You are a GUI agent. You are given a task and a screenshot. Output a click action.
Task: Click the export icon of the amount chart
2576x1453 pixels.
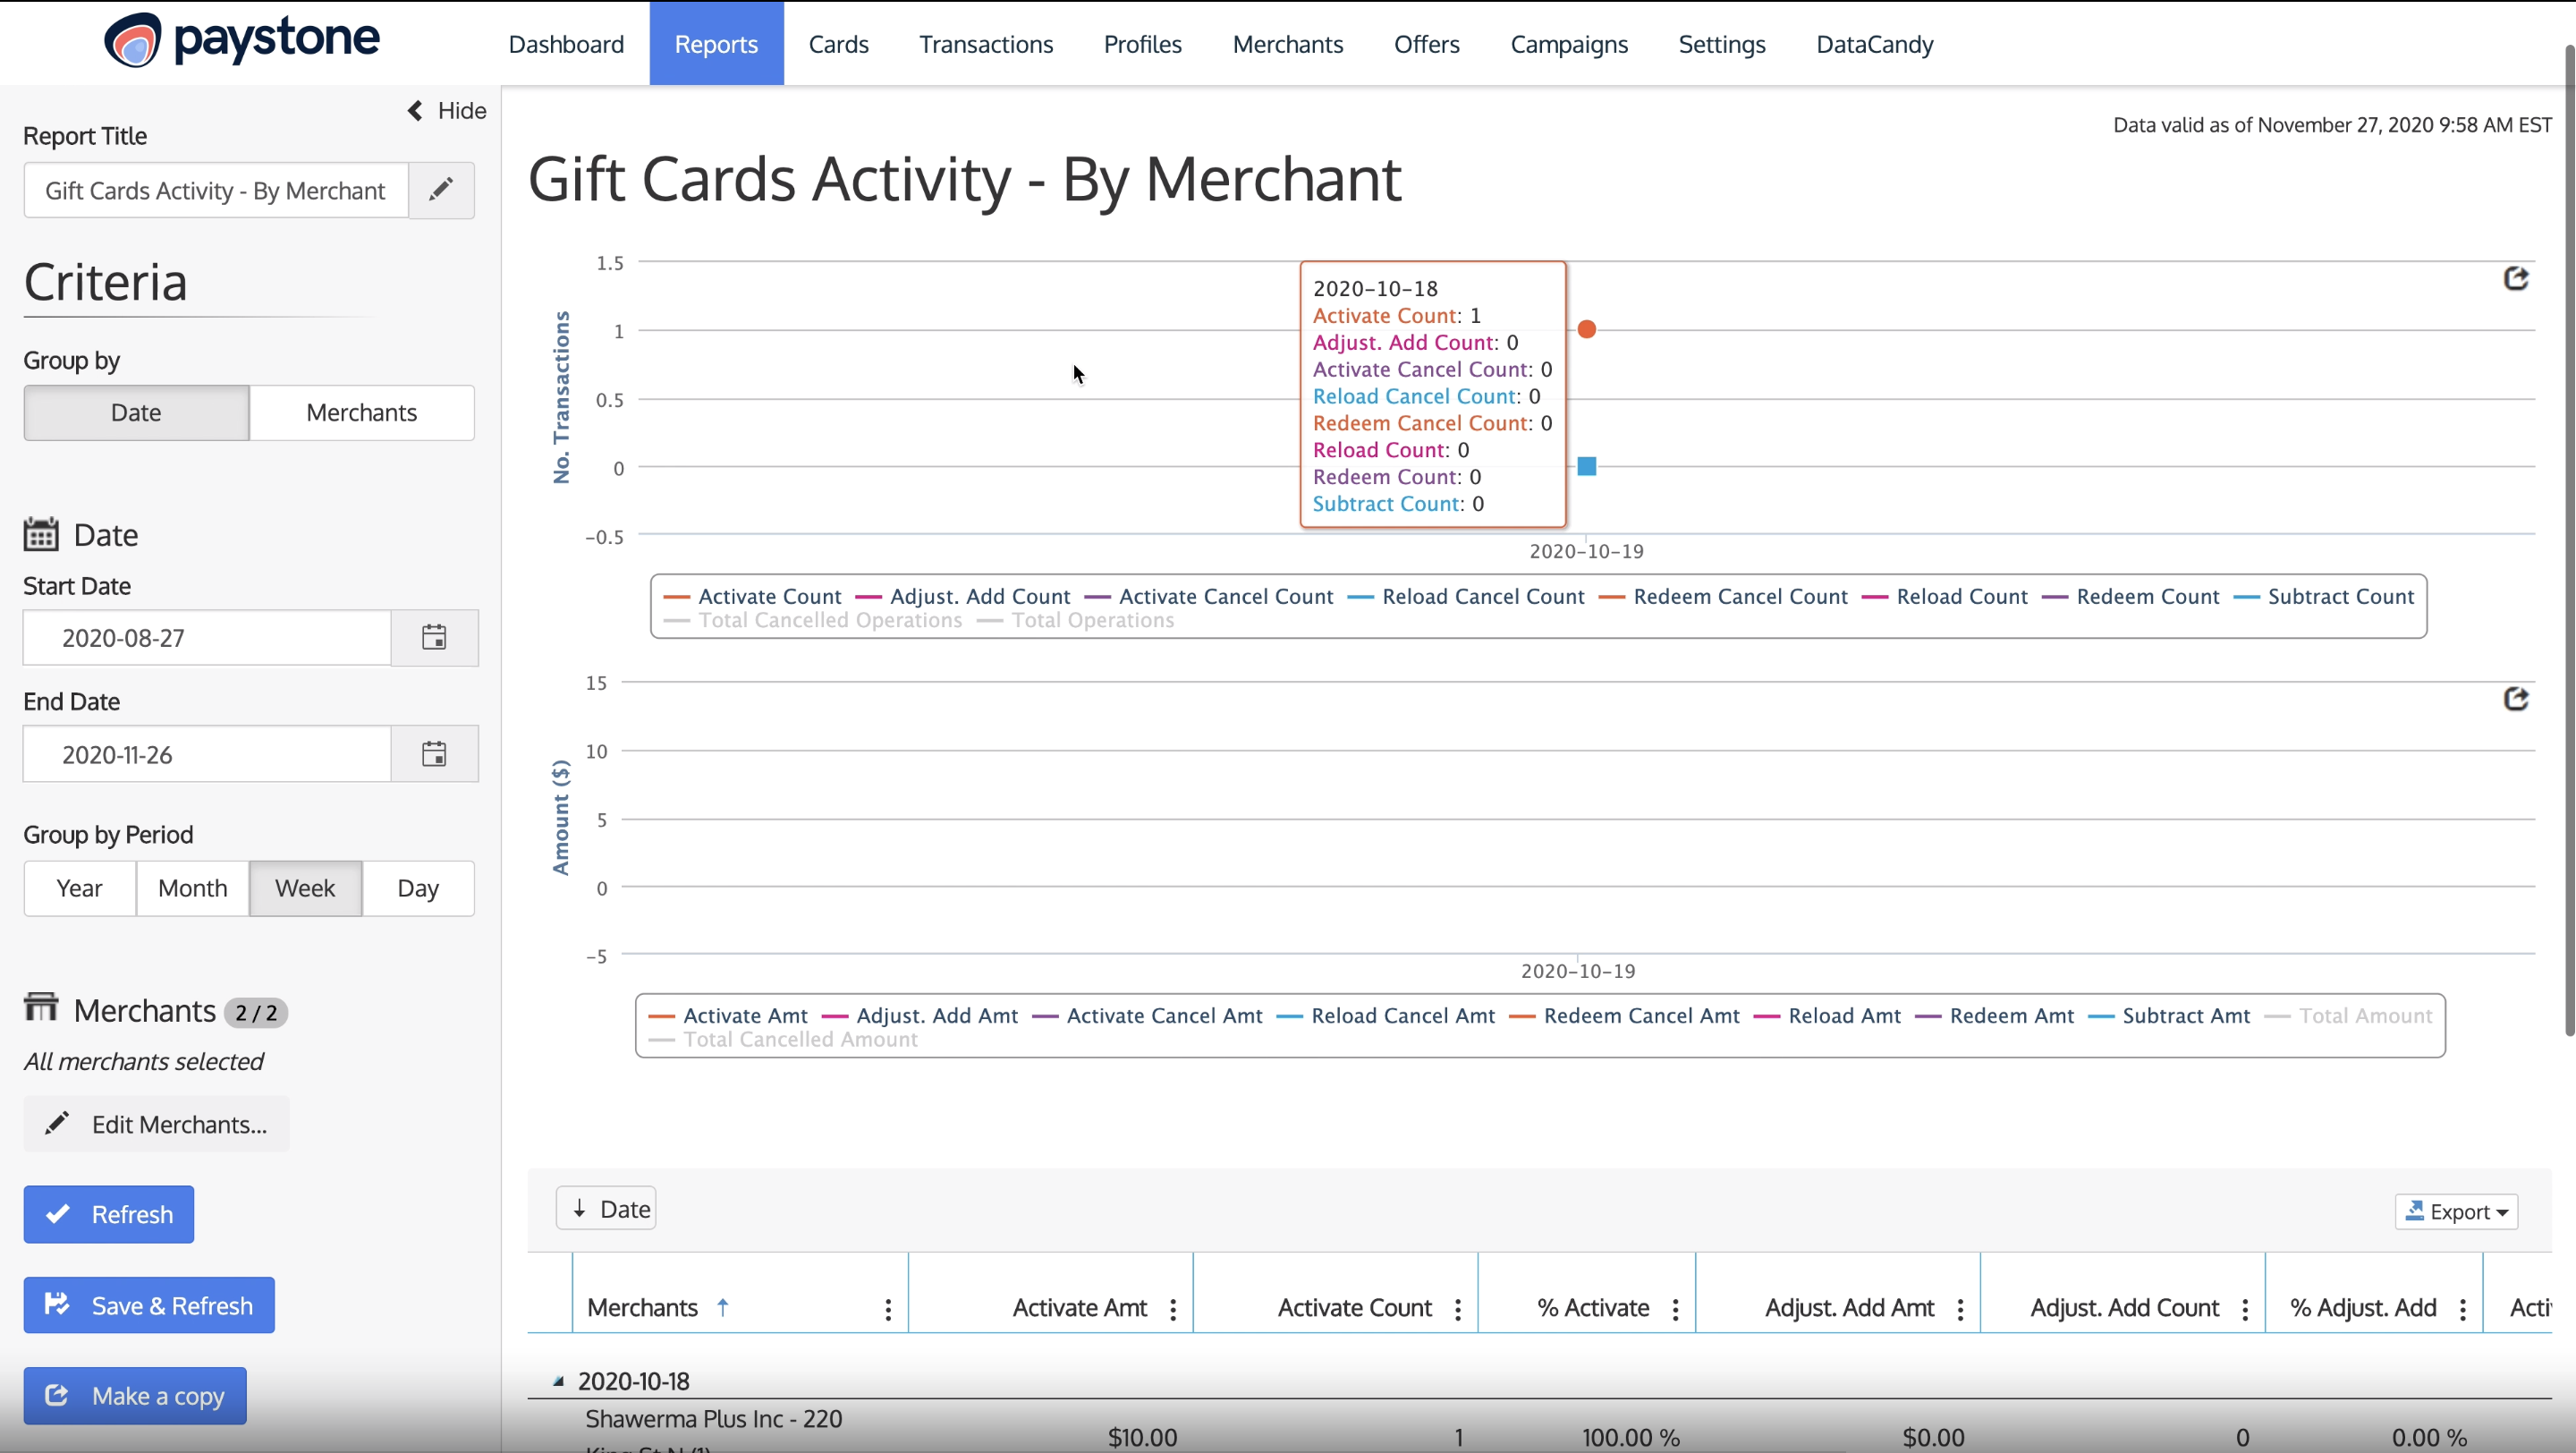tap(2515, 699)
